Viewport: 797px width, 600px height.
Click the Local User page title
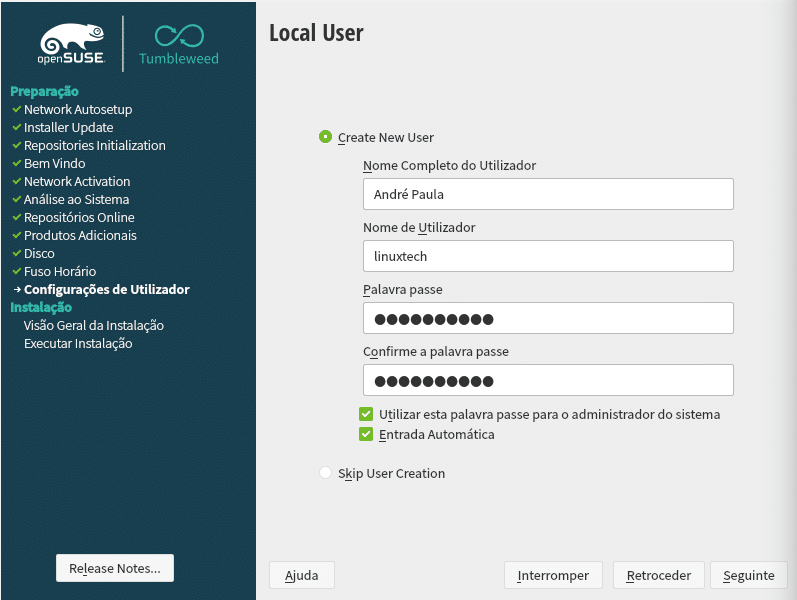coord(316,33)
